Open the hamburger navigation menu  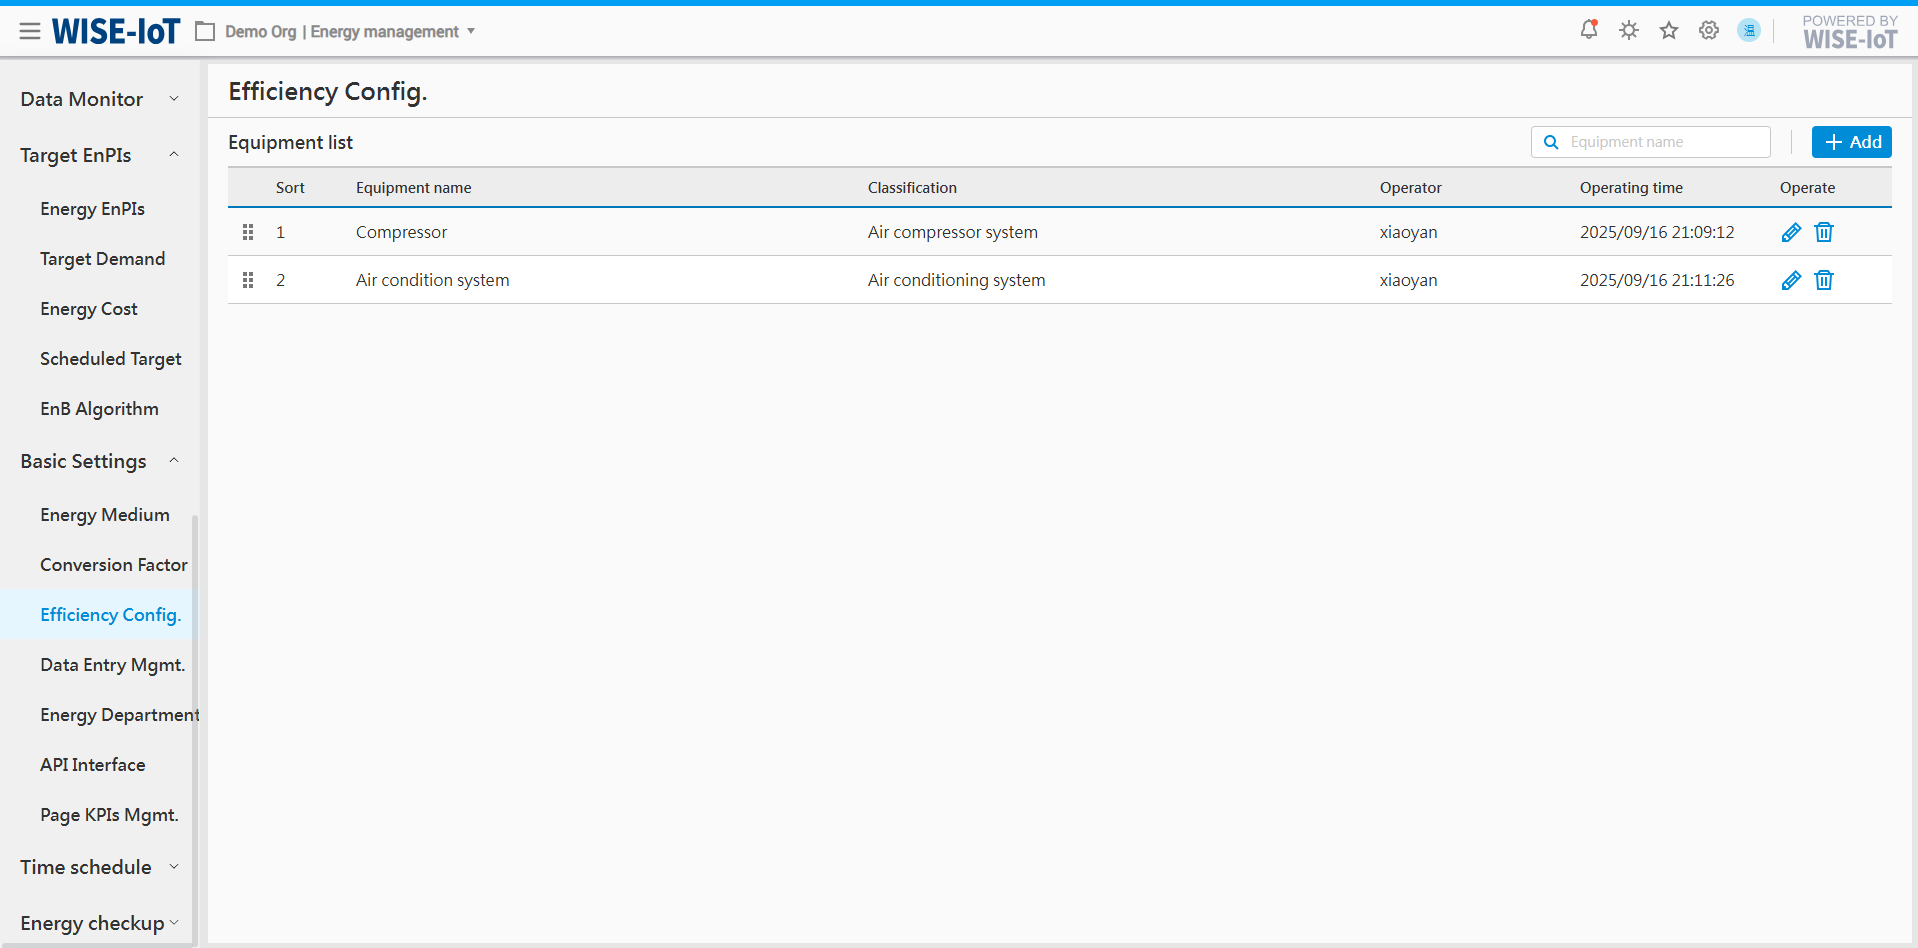tap(30, 32)
